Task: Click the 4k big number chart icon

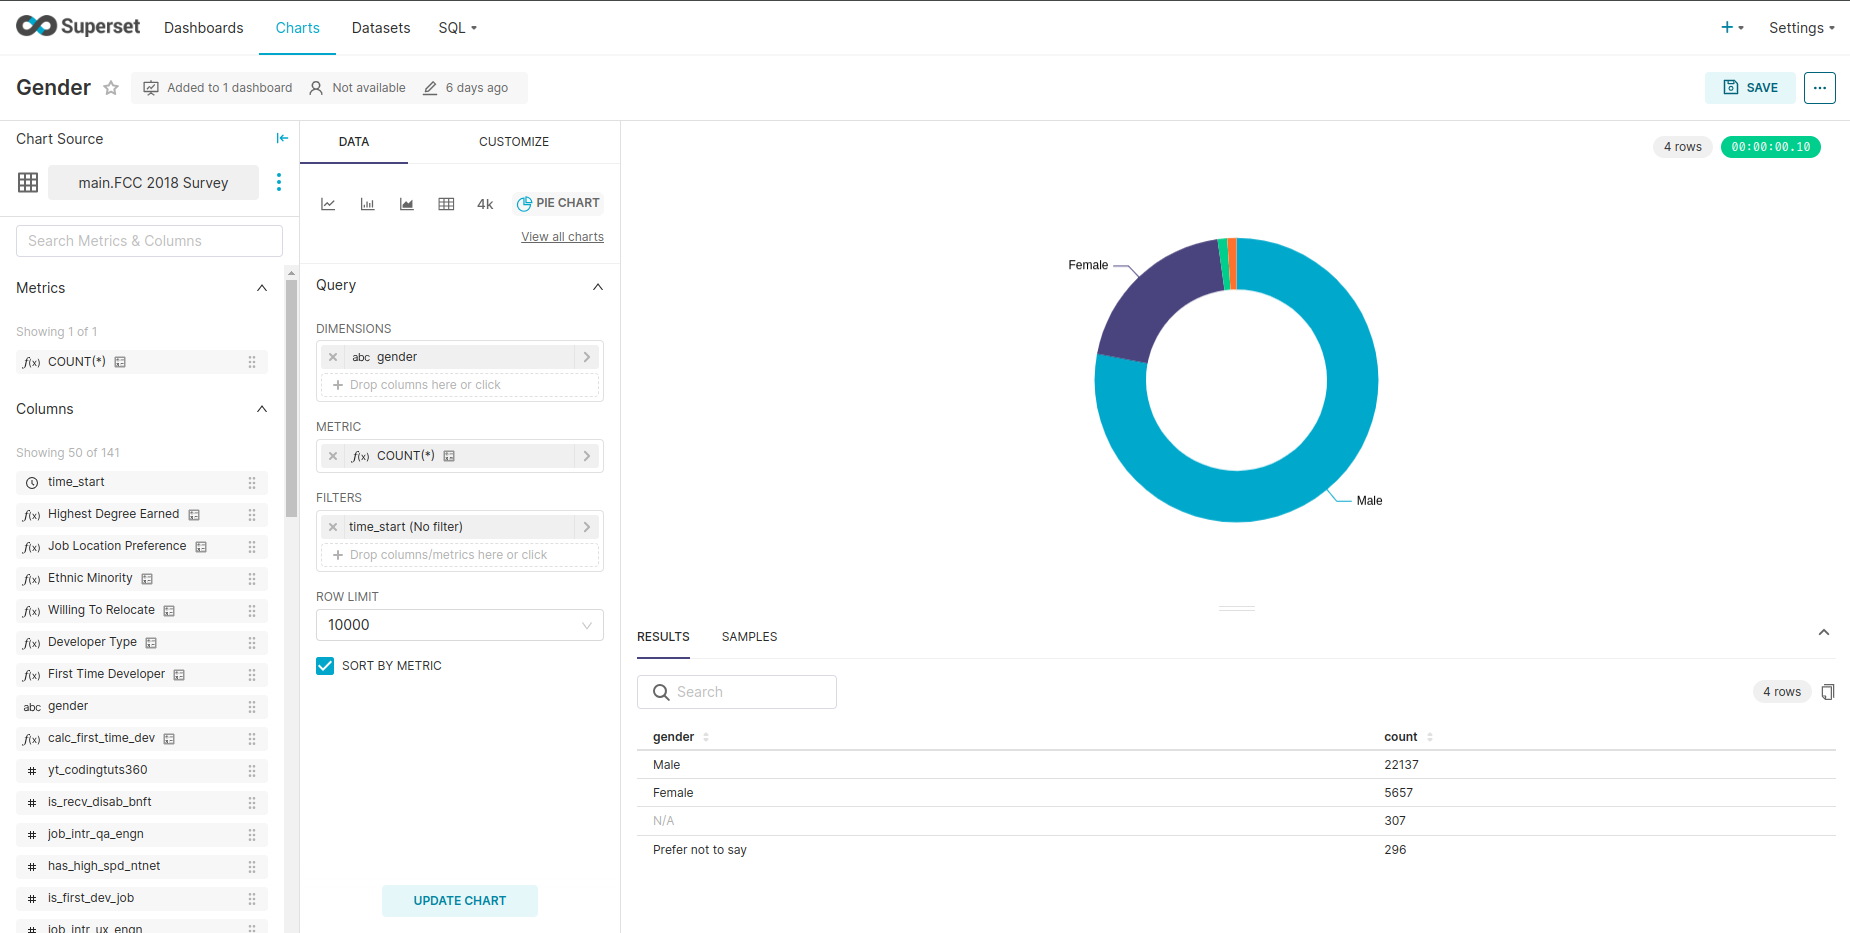Action: [484, 203]
